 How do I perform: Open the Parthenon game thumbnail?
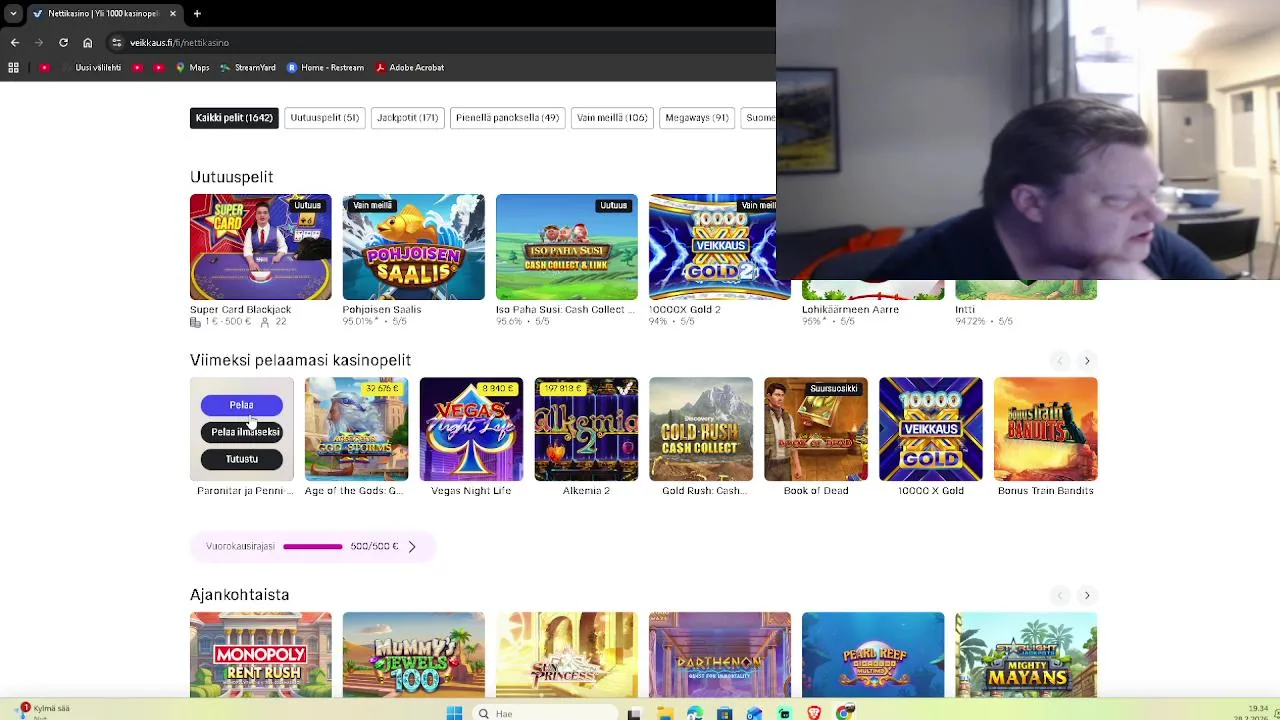coord(719,655)
